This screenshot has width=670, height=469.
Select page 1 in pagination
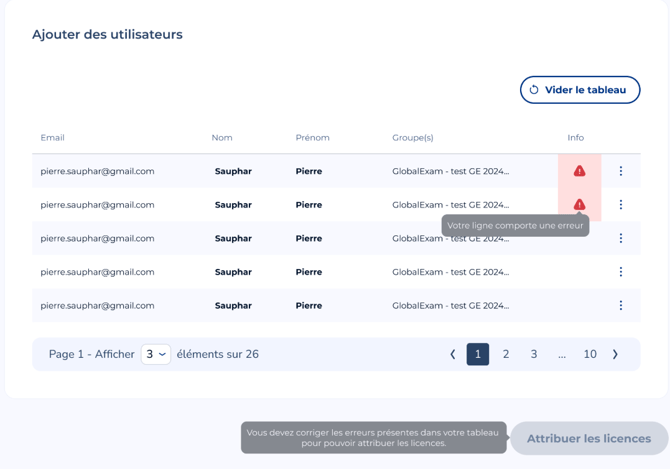click(478, 354)
